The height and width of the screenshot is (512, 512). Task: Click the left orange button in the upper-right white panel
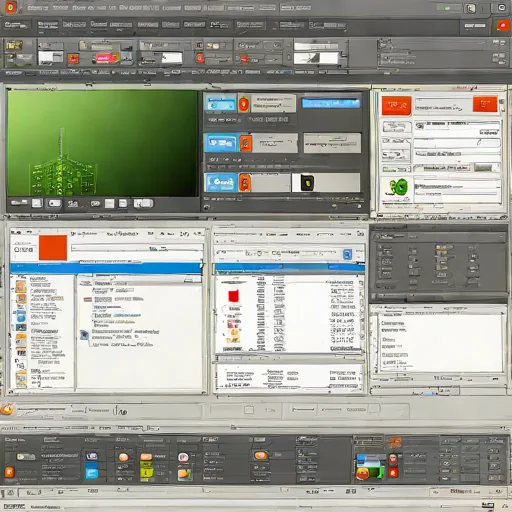pyautogui.click(x=396, y=106)
